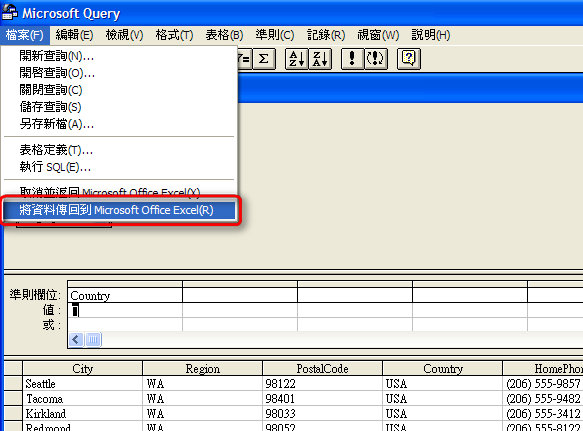Open the 表格(B) menu

coord(224,35)
